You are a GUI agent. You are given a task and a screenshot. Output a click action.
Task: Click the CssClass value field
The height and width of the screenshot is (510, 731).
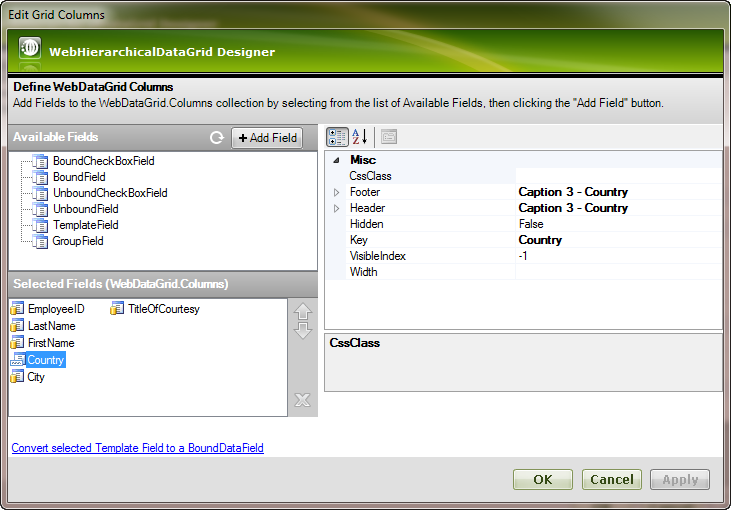pyautogui.click(x=617, y=176)
